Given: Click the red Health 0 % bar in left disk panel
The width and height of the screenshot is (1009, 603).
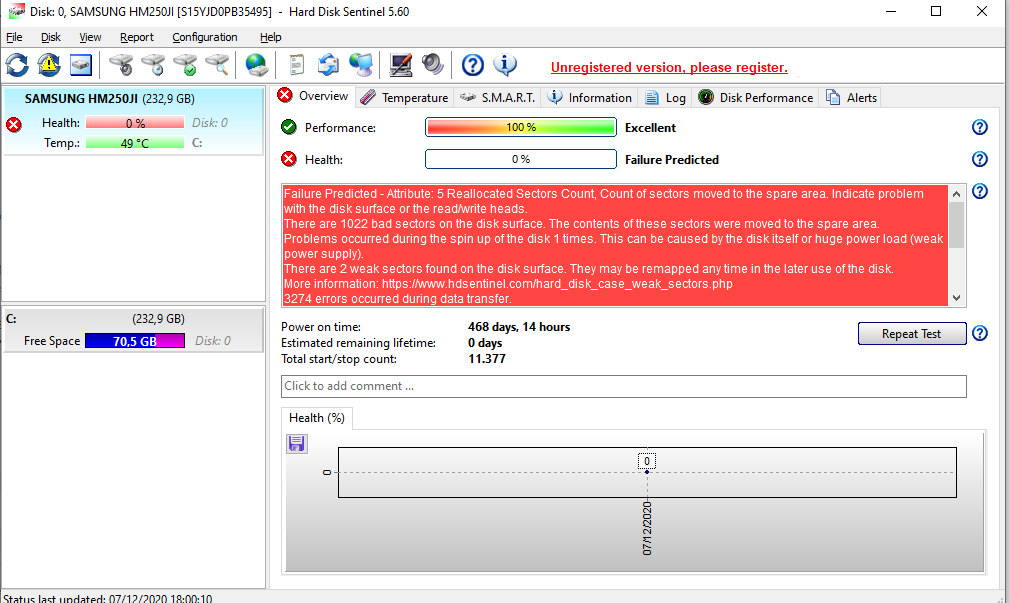Looking at the screenshot, I should click(x=134, y=123).
